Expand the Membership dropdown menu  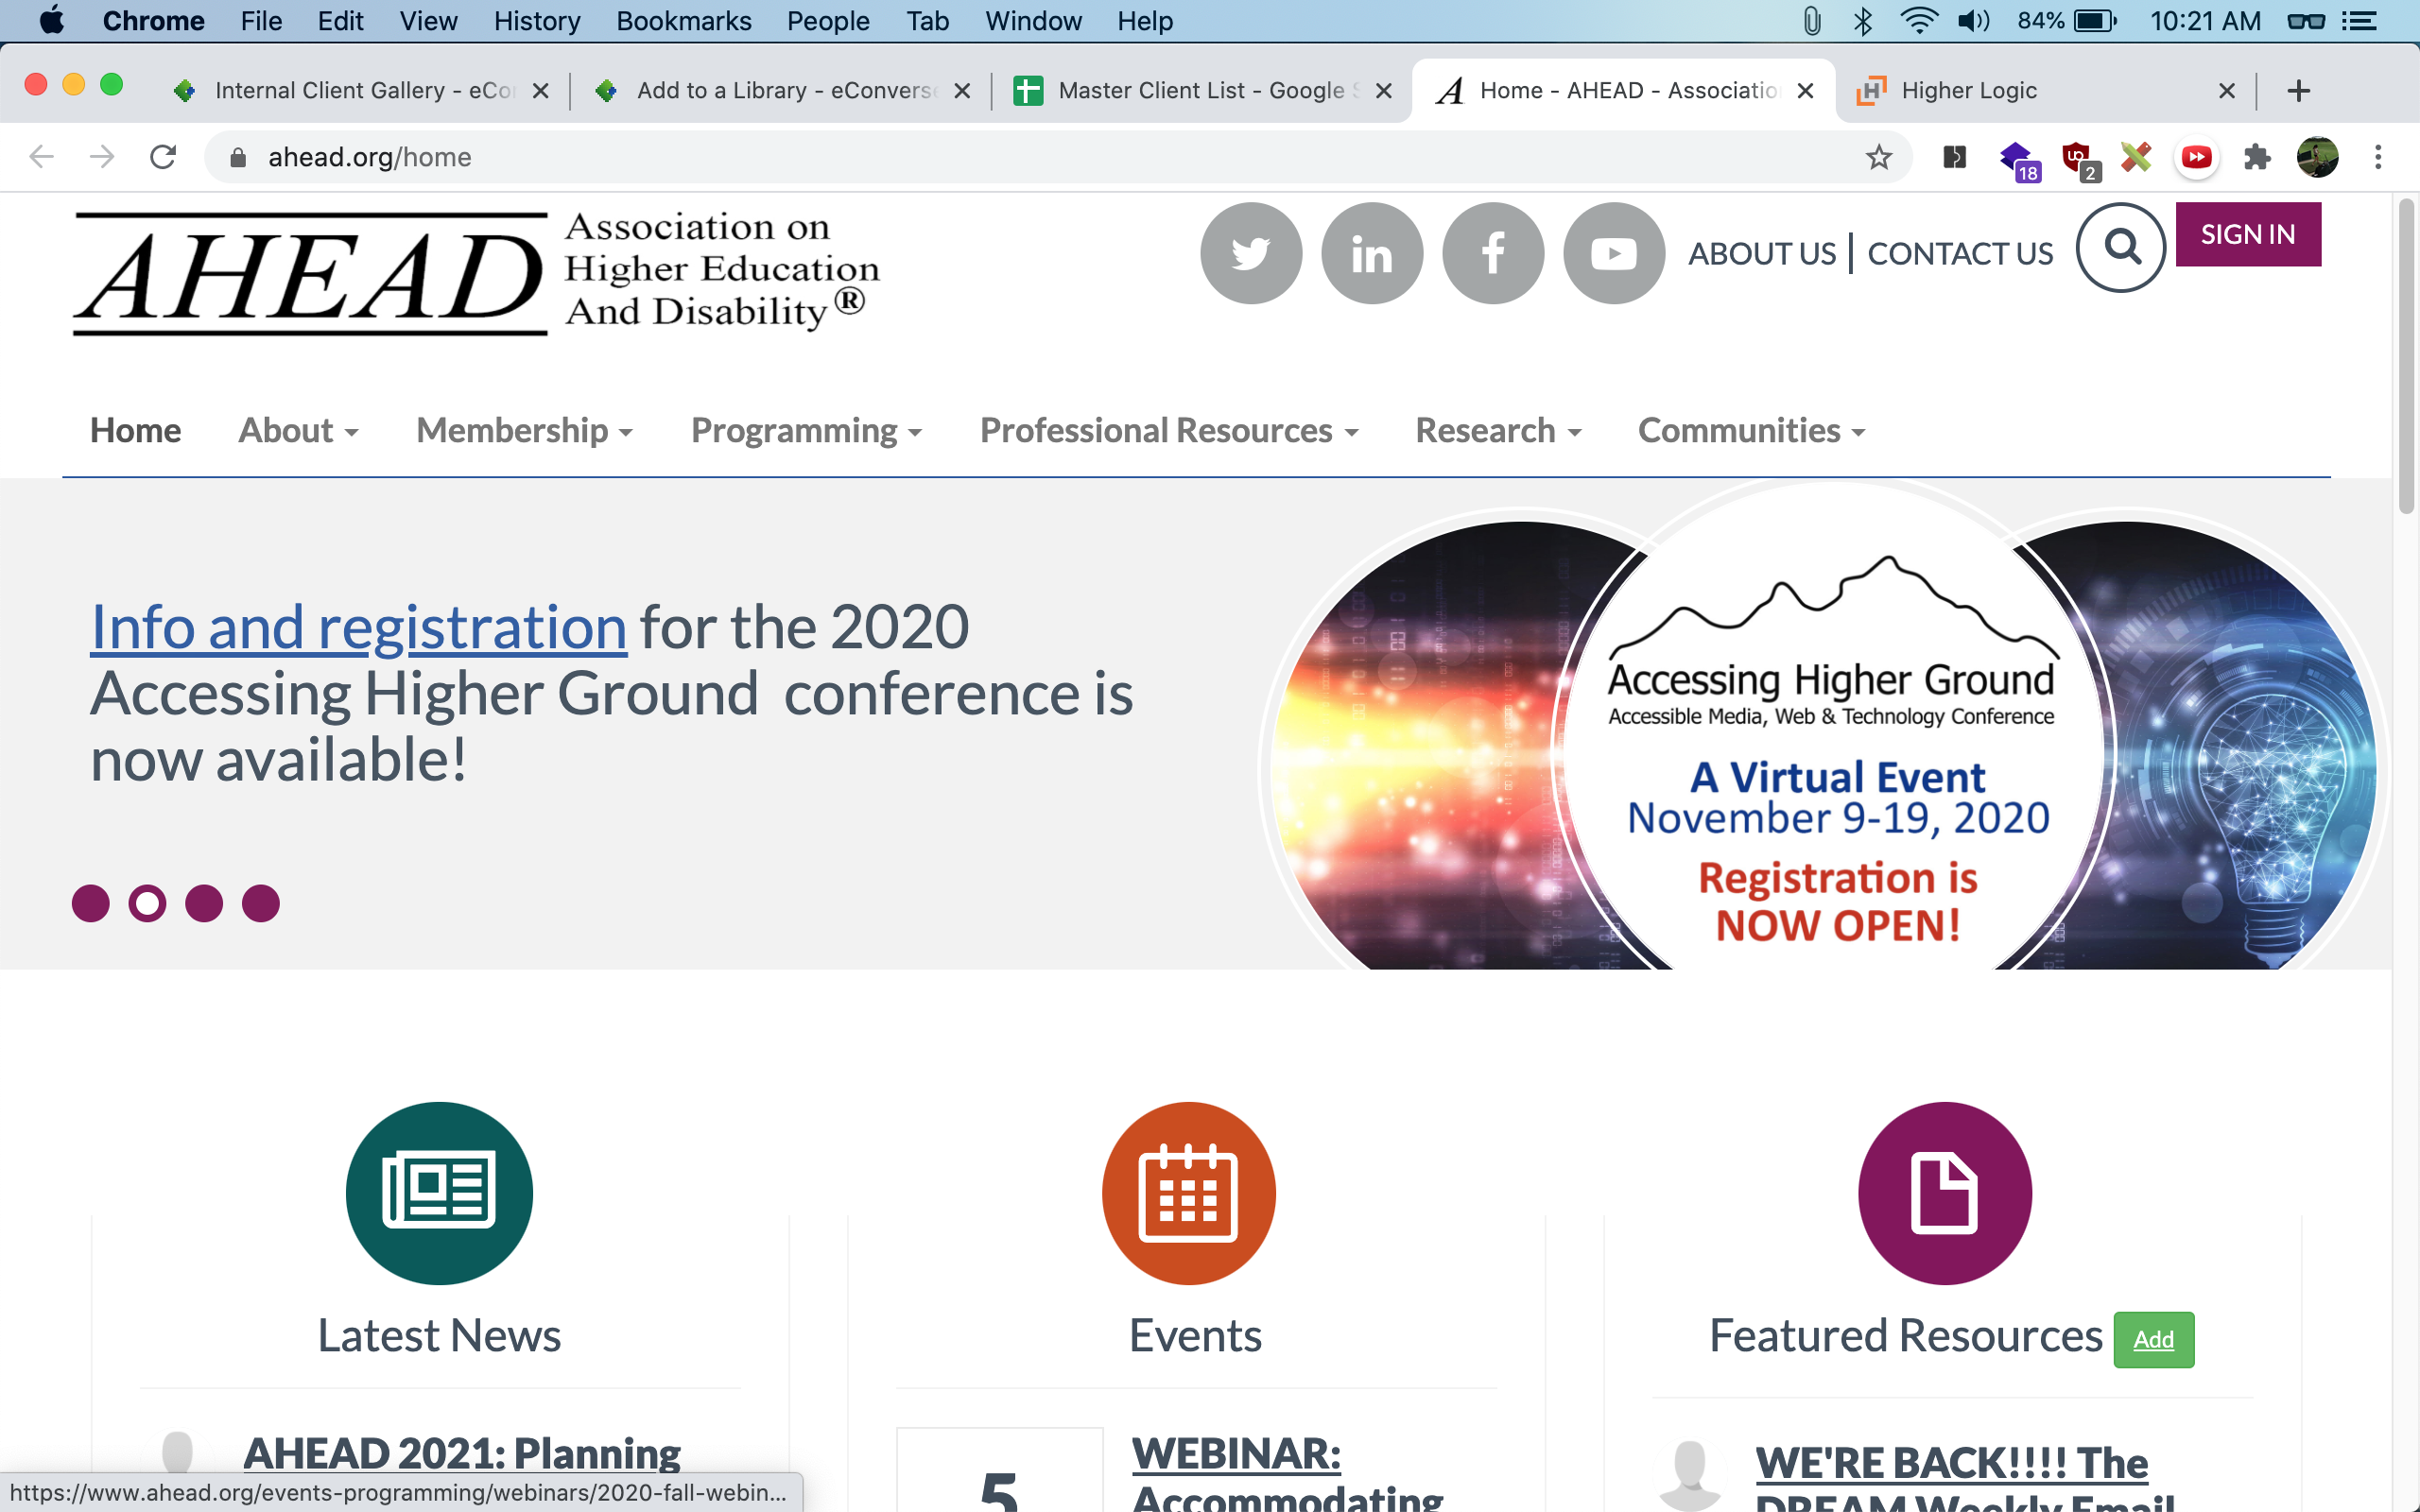(x=524, y=431)
